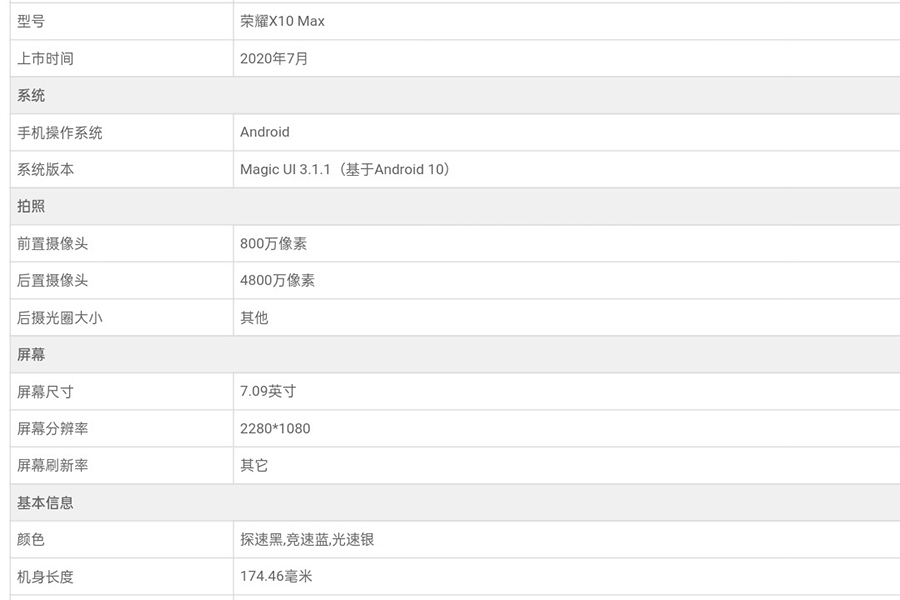Click the 2280*1080 resolution value
The width and height of the screenshot is (900, 600).
[275, 428]
